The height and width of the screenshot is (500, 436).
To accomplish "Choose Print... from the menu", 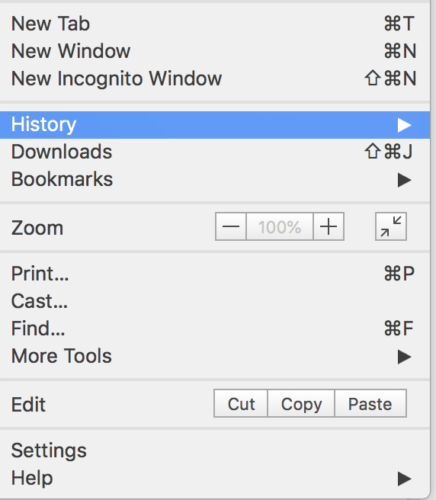I will click(215, 274).
